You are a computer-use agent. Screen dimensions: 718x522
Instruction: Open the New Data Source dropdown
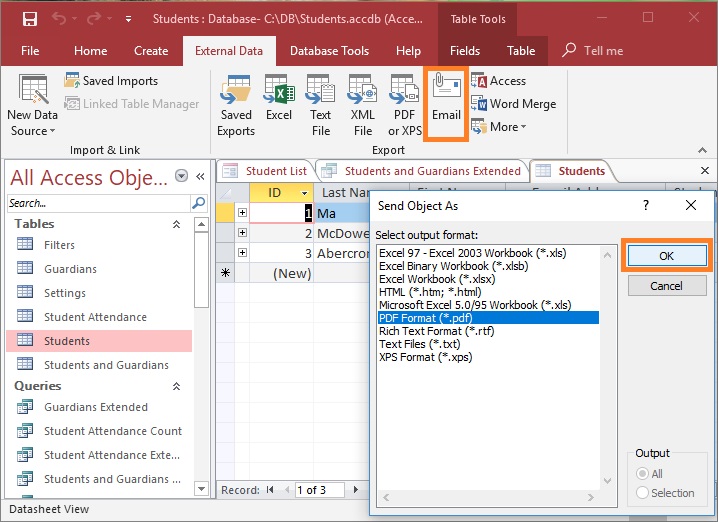coord(33,106)
